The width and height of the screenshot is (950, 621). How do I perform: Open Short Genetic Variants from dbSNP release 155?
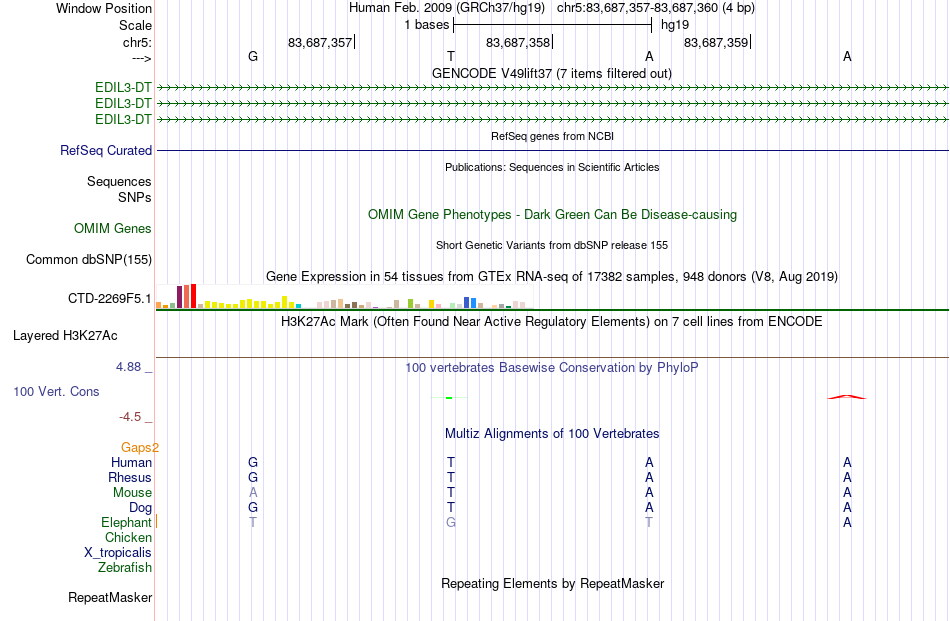552,245
